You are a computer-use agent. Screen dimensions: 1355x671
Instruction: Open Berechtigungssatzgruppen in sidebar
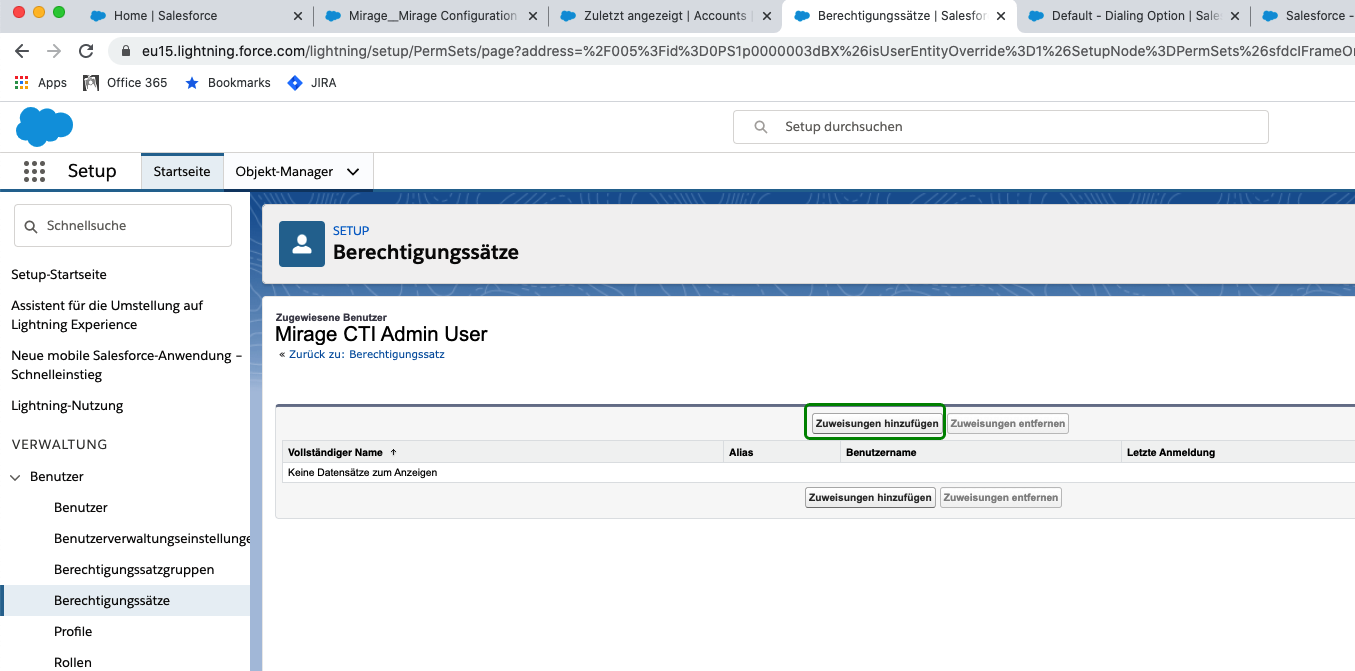[134, 570]
